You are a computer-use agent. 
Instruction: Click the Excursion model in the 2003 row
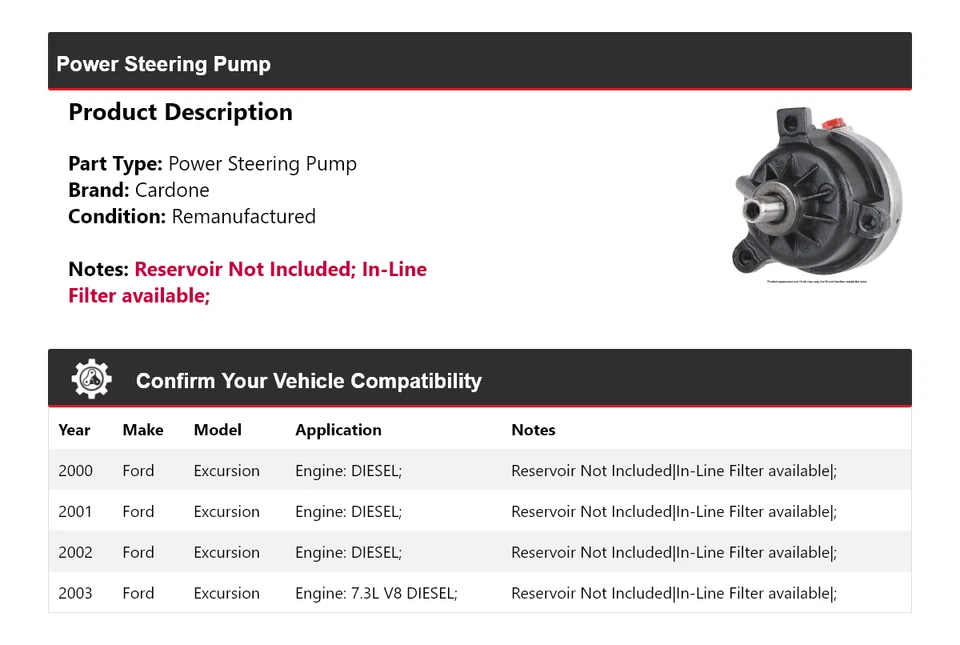[227, 593]
